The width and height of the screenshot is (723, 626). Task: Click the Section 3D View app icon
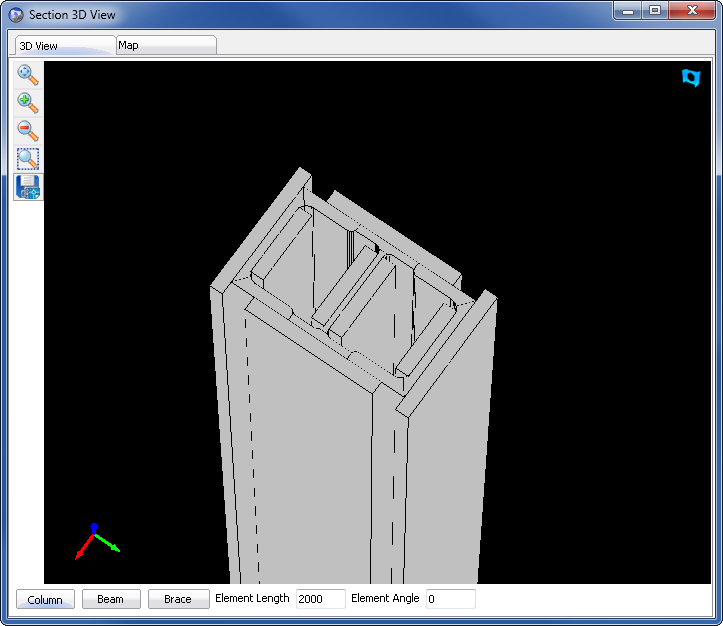pyautogui.click(x=16, y=15)
